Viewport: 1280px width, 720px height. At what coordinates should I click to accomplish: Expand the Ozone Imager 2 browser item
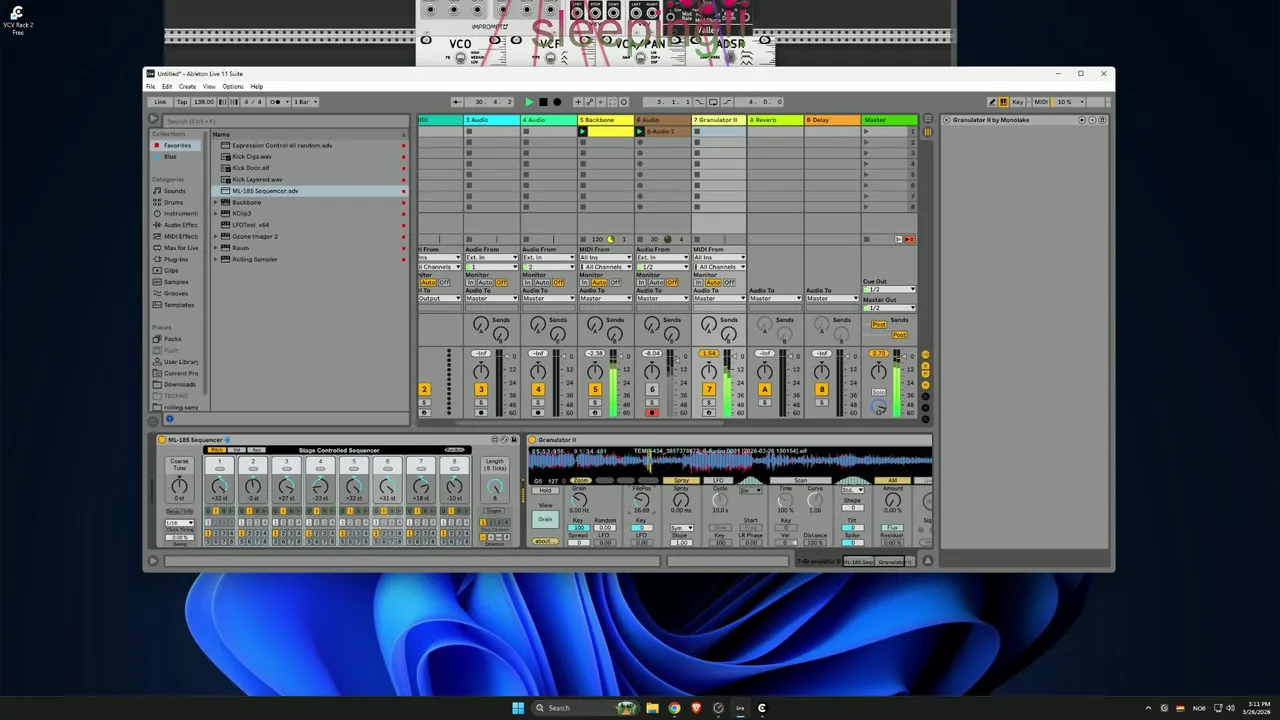tap(215, 236)
